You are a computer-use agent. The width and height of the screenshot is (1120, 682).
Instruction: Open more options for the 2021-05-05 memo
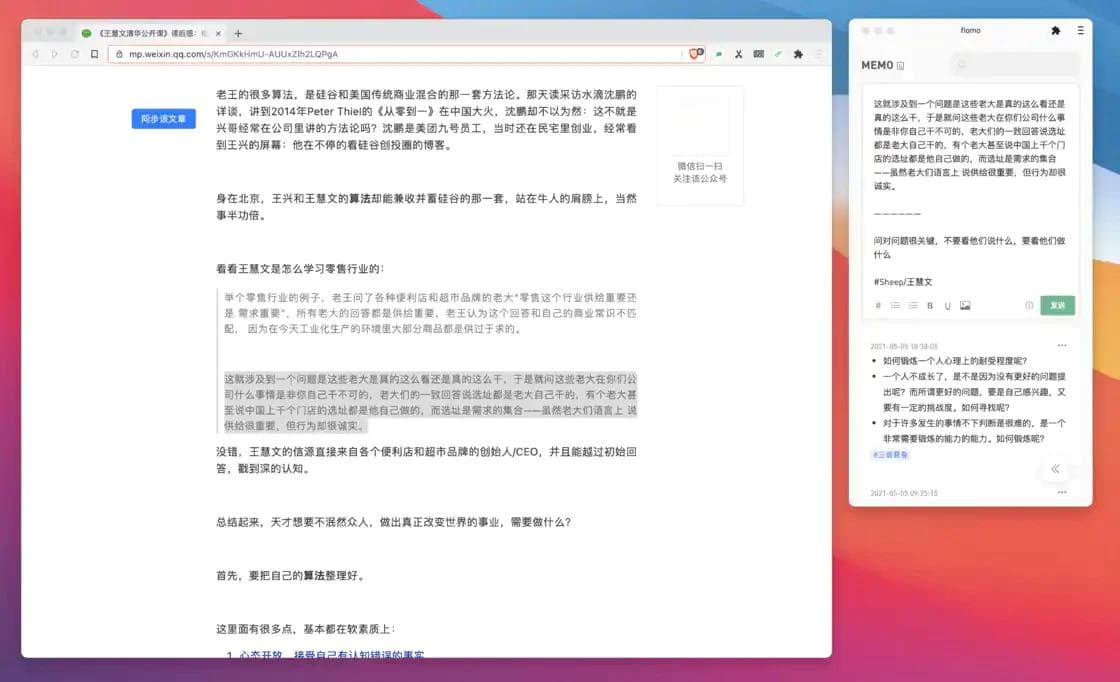tap(1062, 492)
